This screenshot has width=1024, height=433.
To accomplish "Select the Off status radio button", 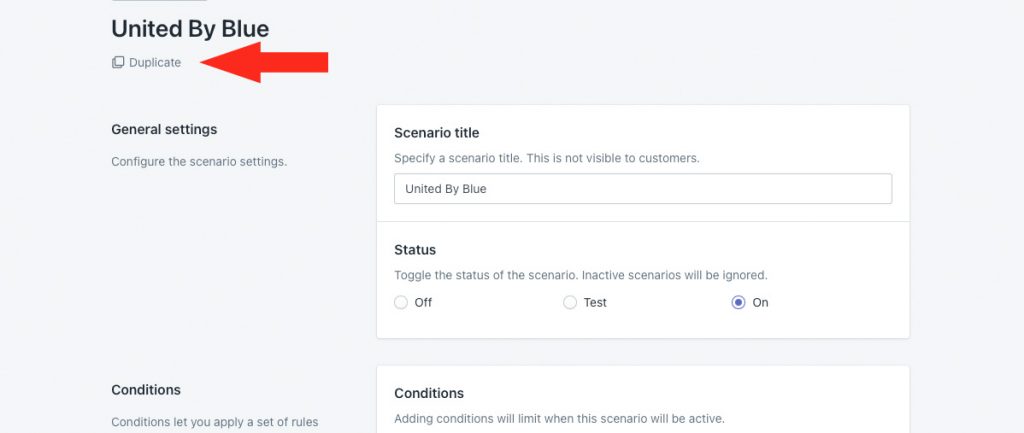I will (401, 302).
